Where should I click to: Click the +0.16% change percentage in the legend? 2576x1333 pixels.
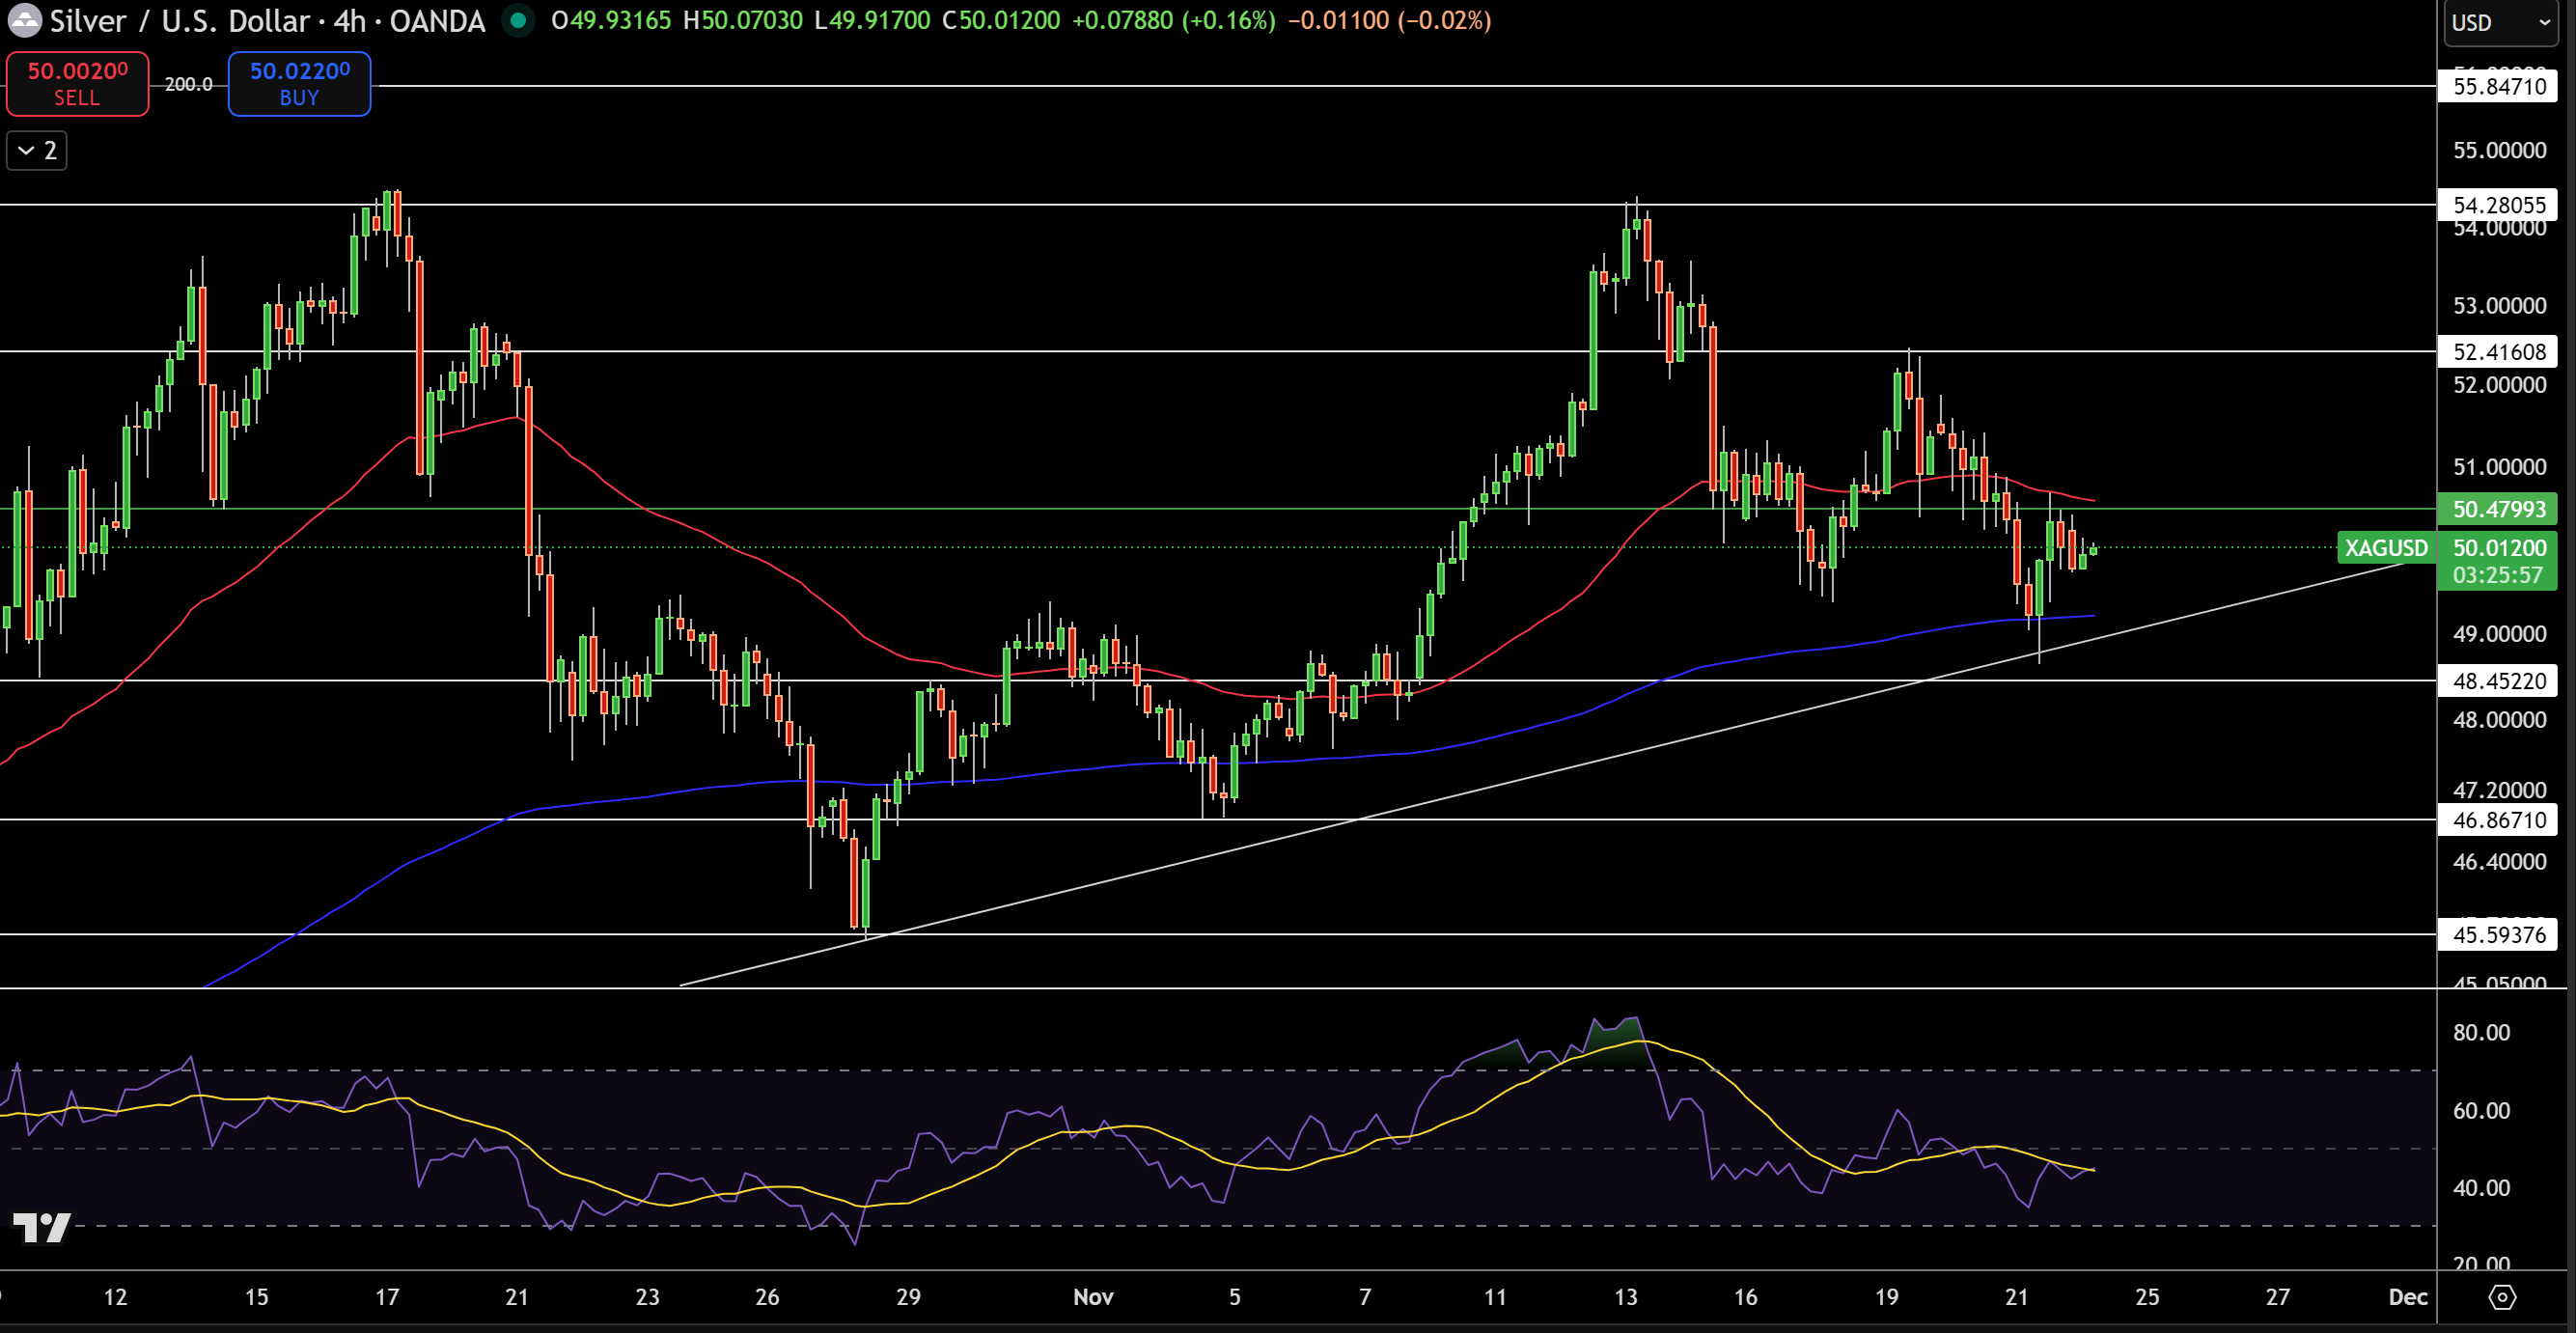1227,20
